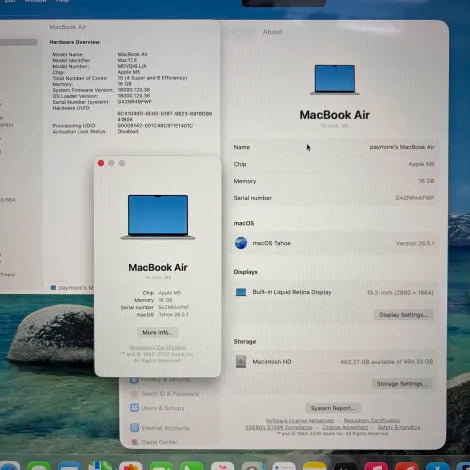470x470 pixels.
Task: Open Regulatory Certification link in Settings About pane
Action: tap(372, 421)
